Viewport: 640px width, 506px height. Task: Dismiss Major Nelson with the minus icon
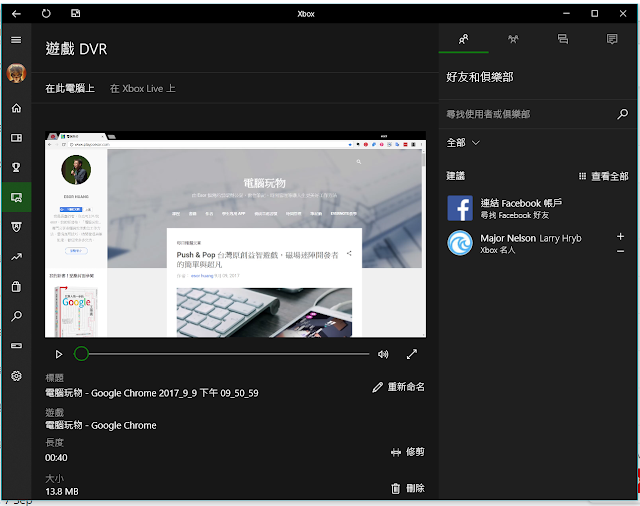point(620,251)
